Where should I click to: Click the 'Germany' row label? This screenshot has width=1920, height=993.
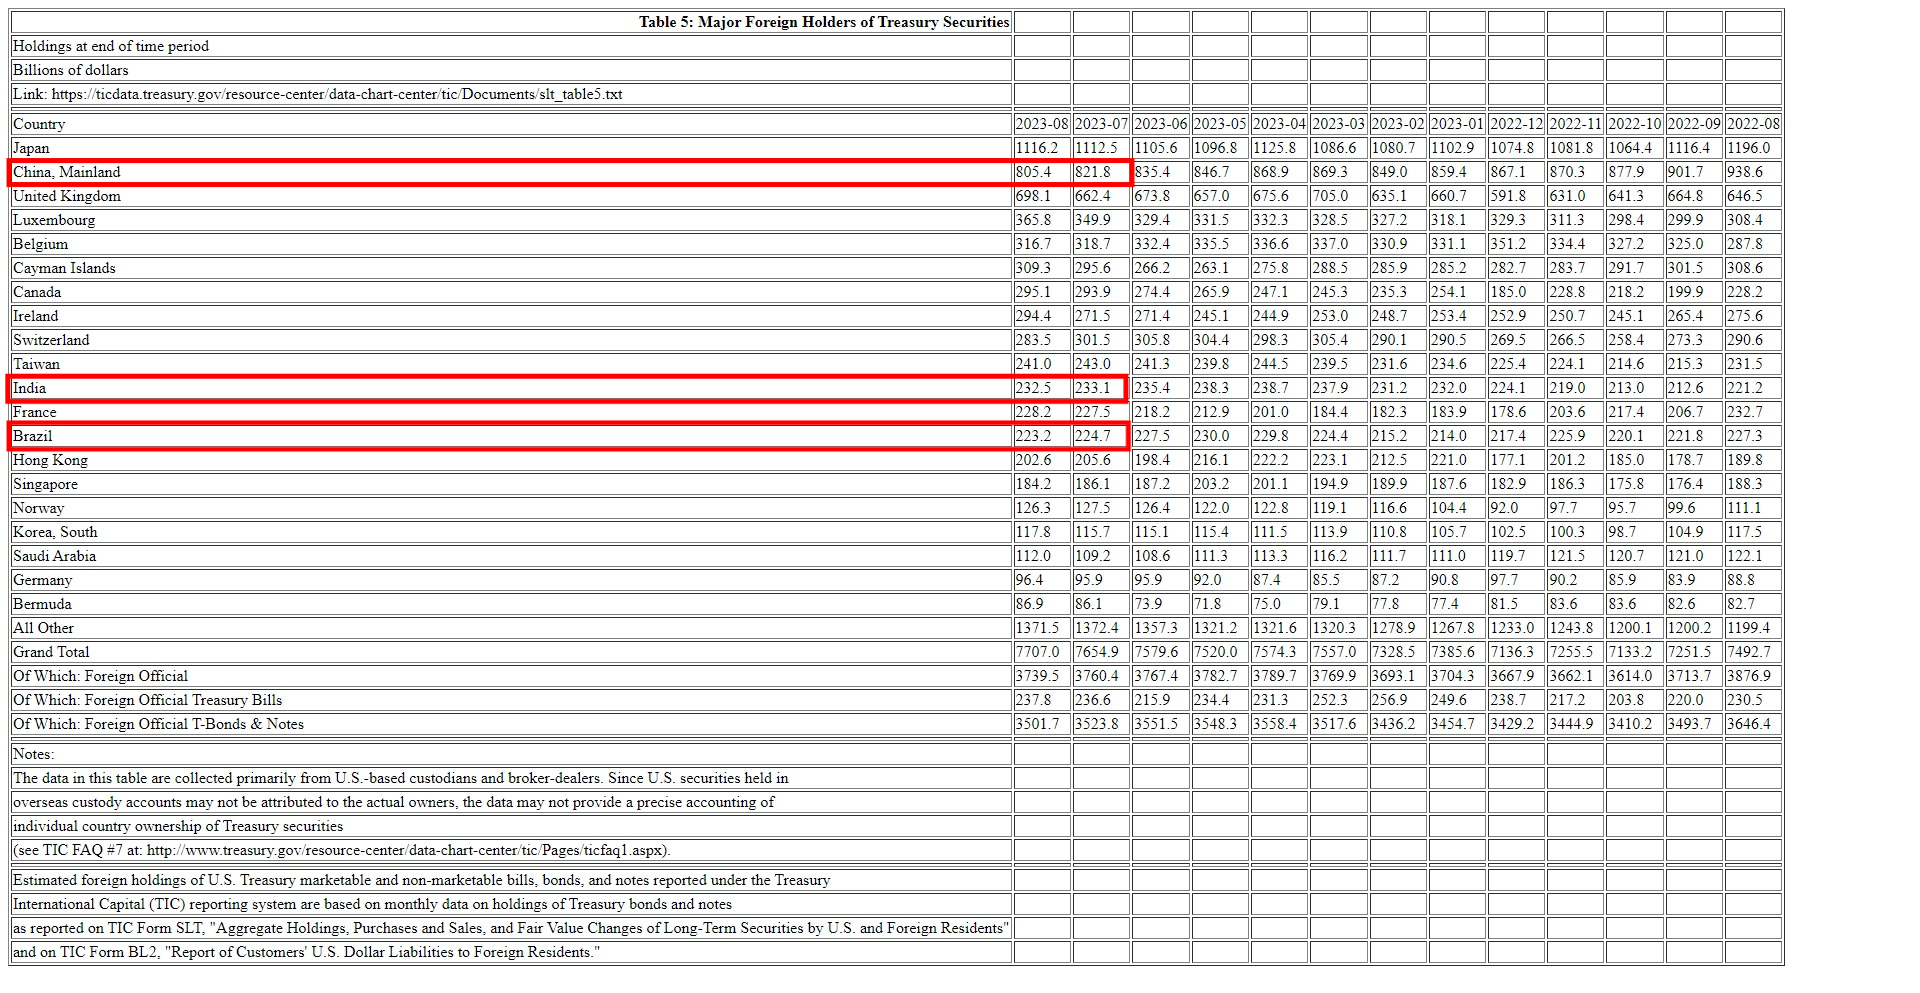(x=511, y=580)
